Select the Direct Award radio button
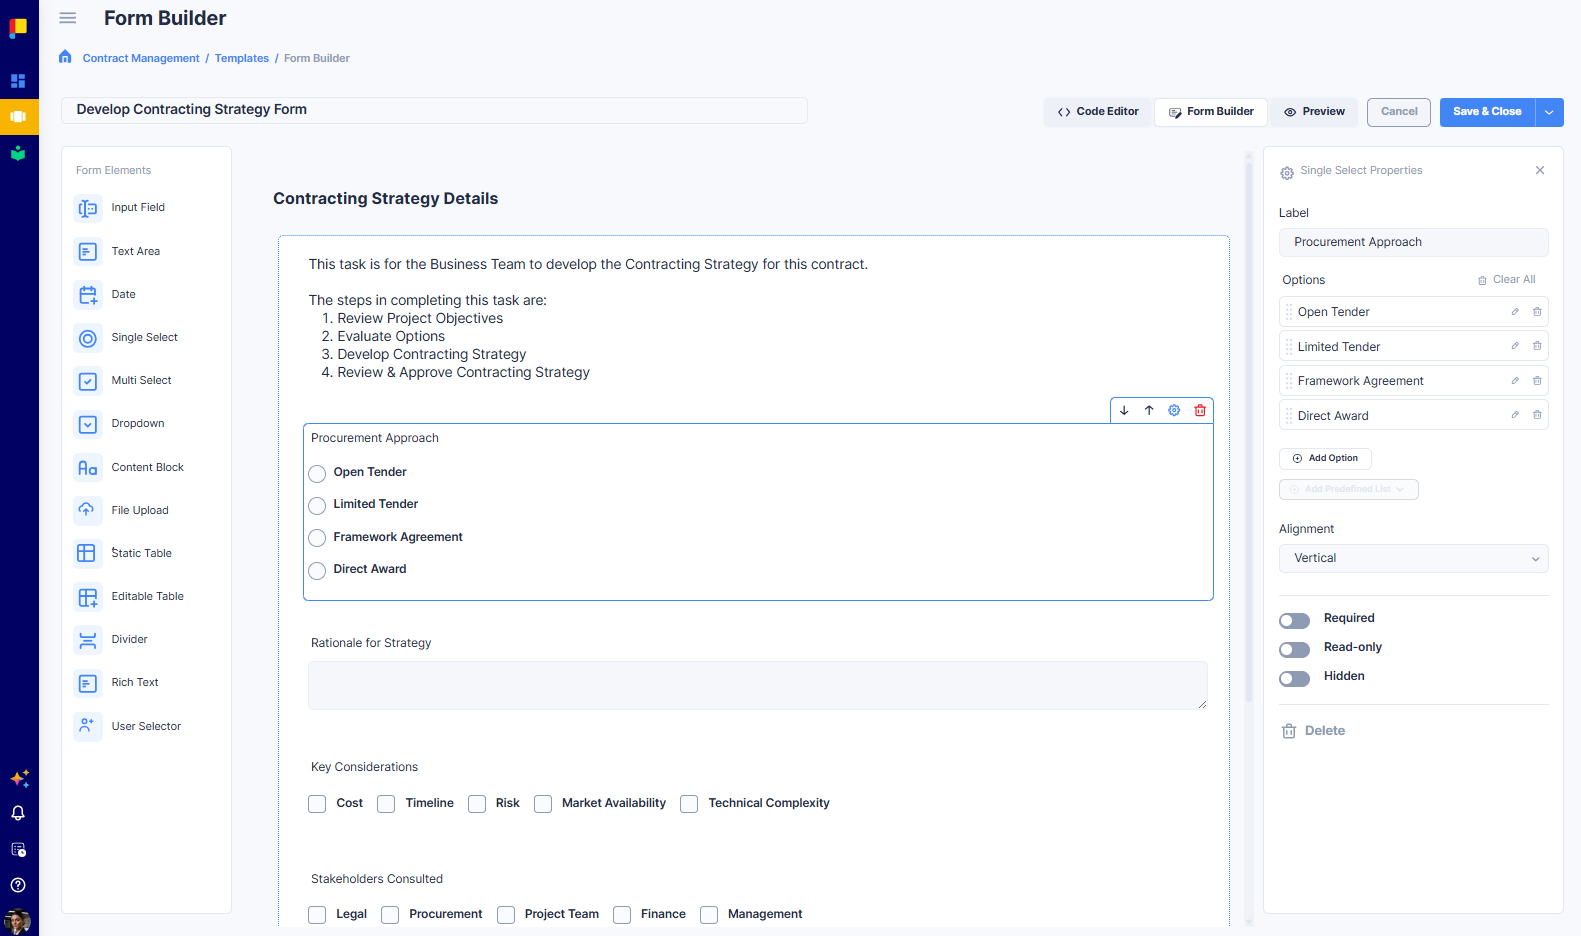 [x=317, y=570]
